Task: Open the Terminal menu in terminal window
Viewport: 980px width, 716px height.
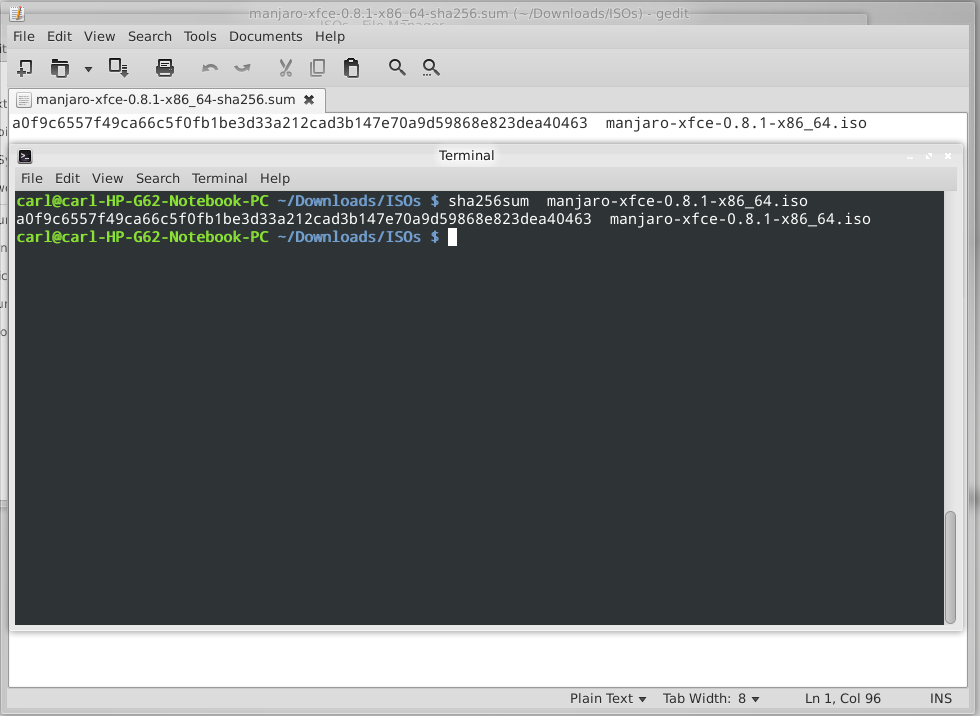Action: tap(219, 178)
